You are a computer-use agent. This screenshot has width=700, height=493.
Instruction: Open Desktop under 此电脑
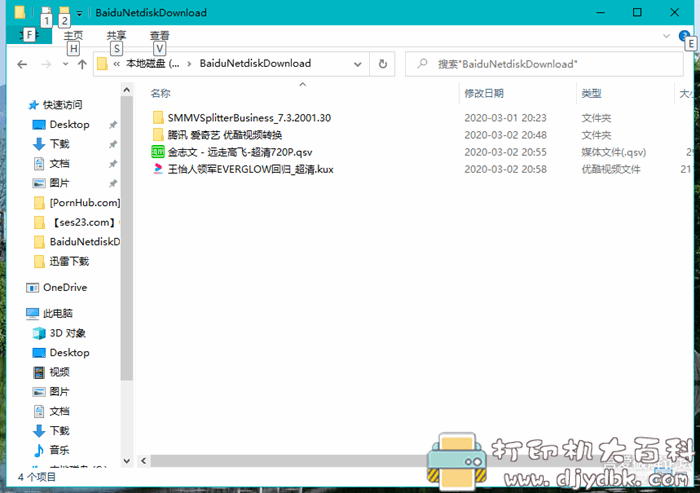point(69,353)
